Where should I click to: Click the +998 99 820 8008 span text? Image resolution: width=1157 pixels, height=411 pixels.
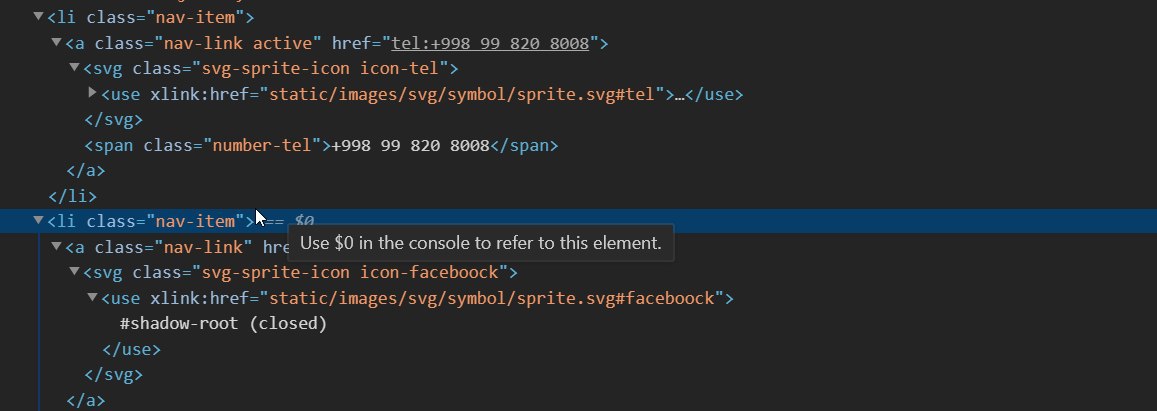pyautogui.click(x=410, y=145)
